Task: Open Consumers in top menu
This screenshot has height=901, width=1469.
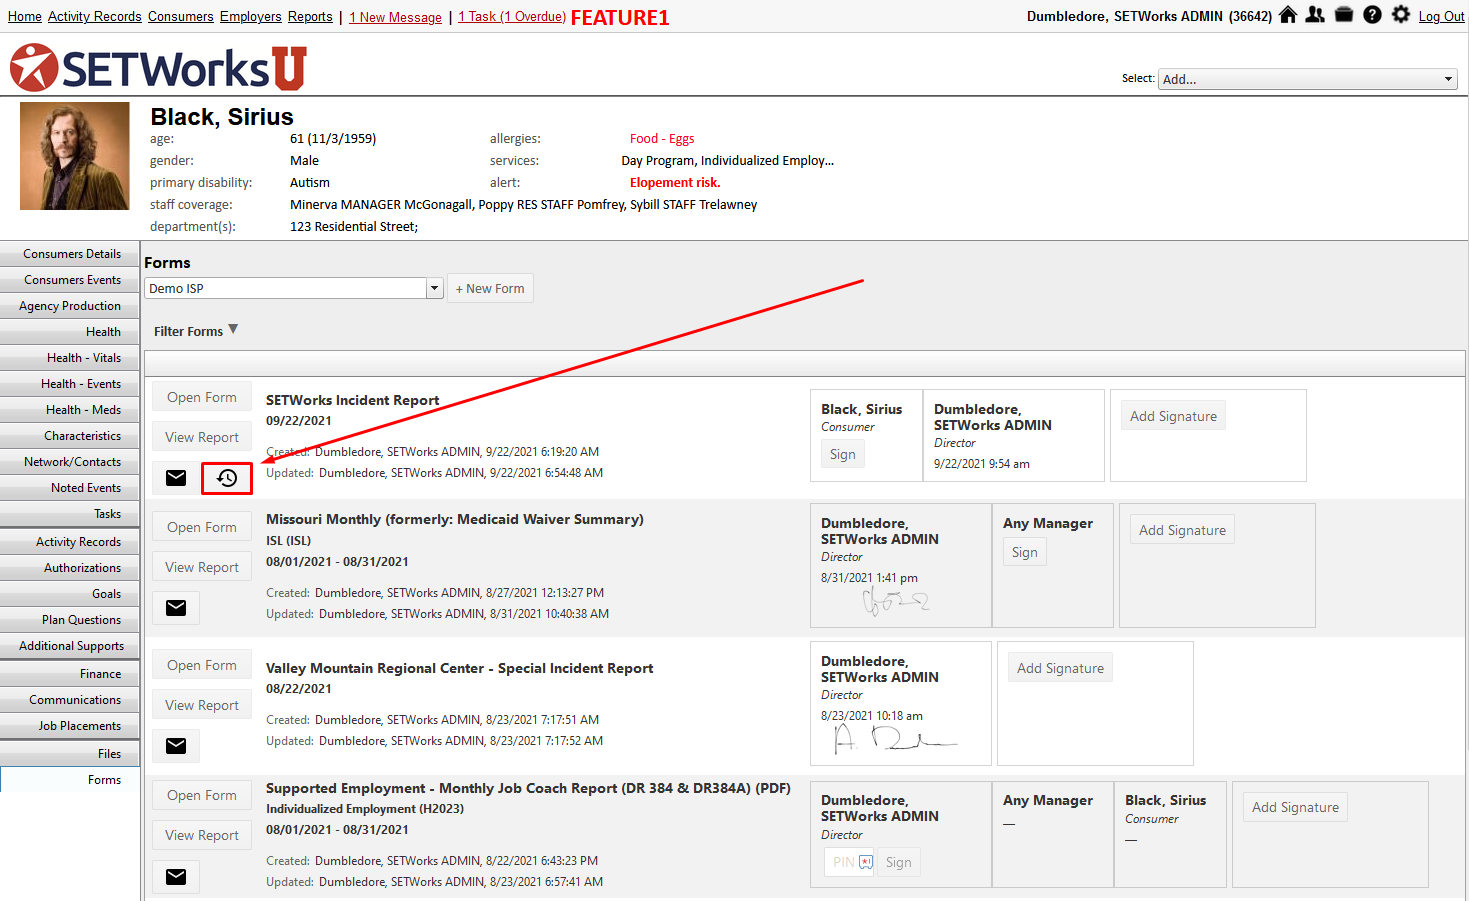Action: tap(181, 17)
